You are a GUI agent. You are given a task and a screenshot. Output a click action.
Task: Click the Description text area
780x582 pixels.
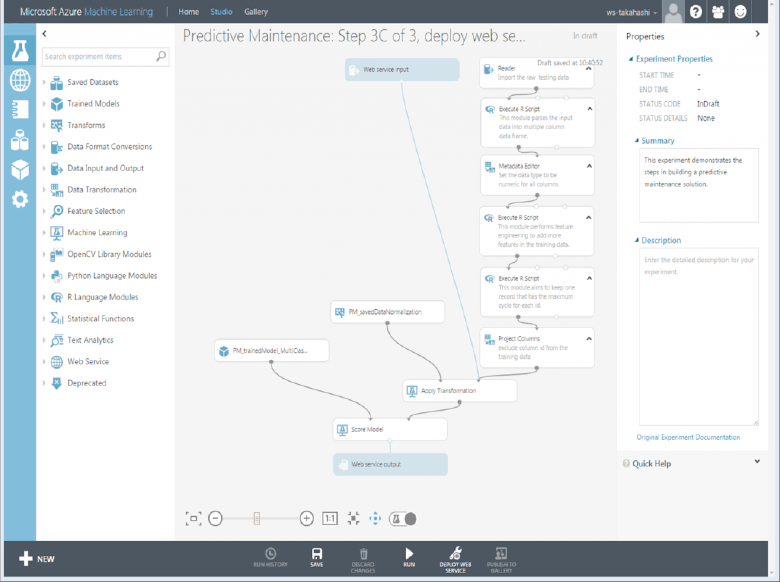tap(698, 337)
